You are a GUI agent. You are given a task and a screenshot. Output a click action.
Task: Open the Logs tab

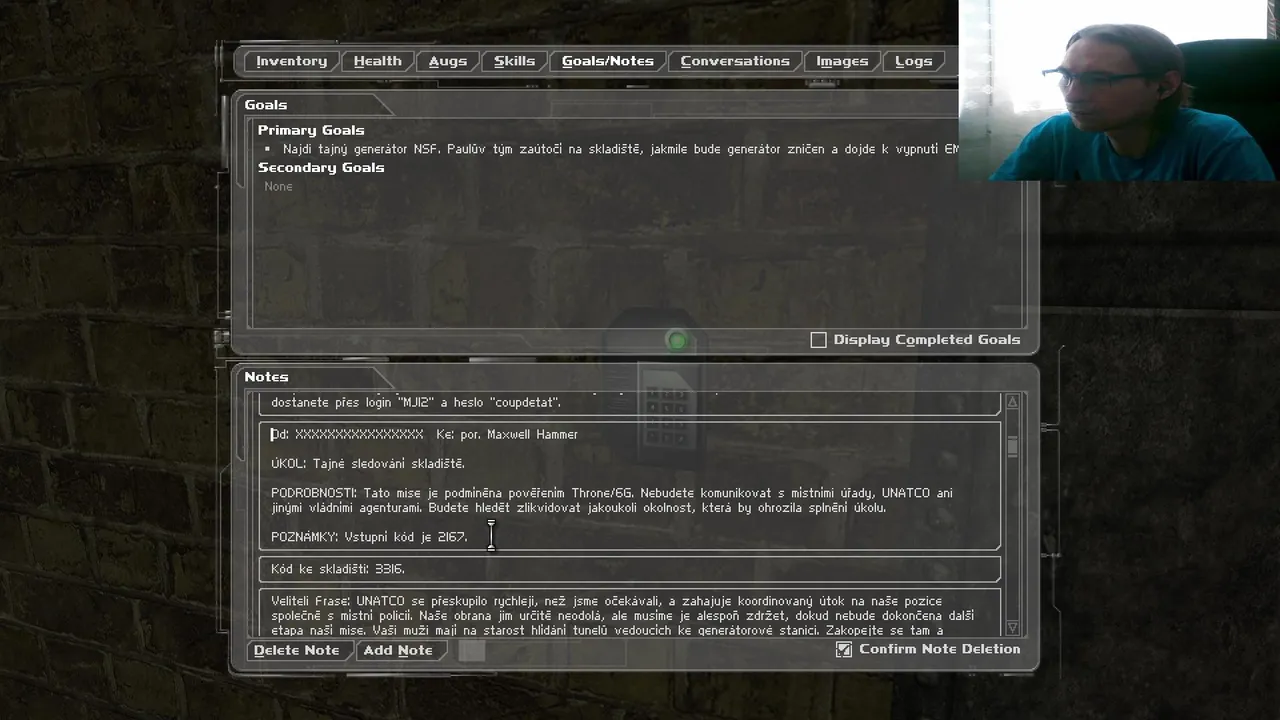(913, 61)
